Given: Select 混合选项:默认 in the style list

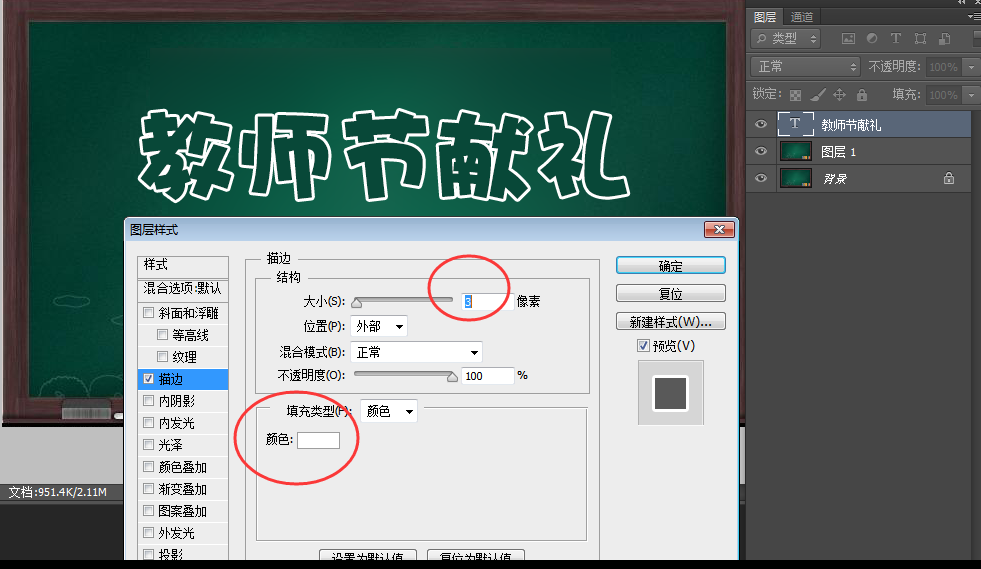Looking at the screenshot, I should (183, 289).
